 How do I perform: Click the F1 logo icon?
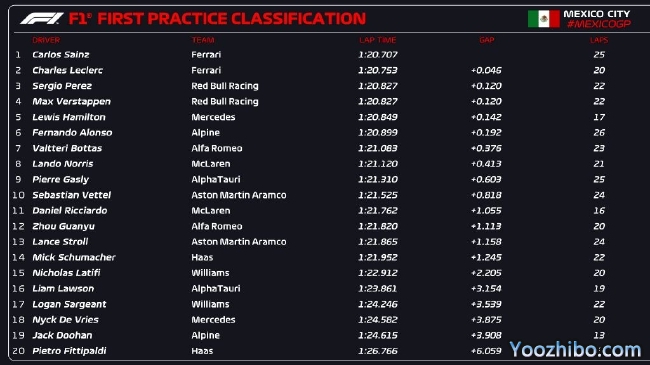tap(42, 19)
